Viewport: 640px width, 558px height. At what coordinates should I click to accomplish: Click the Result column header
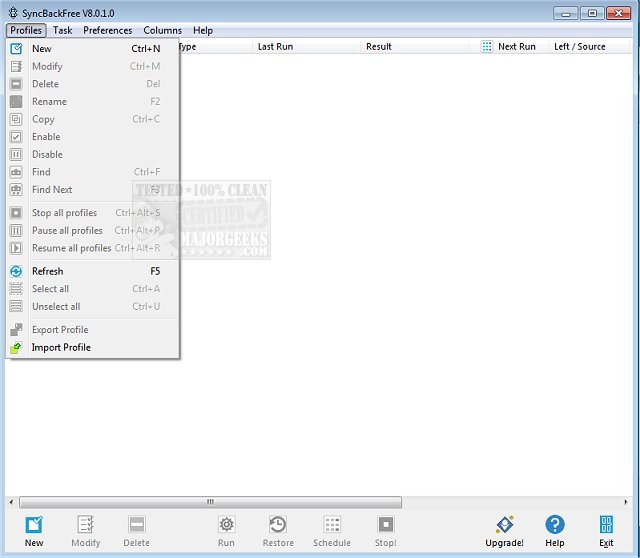click(x=379, y=47)
